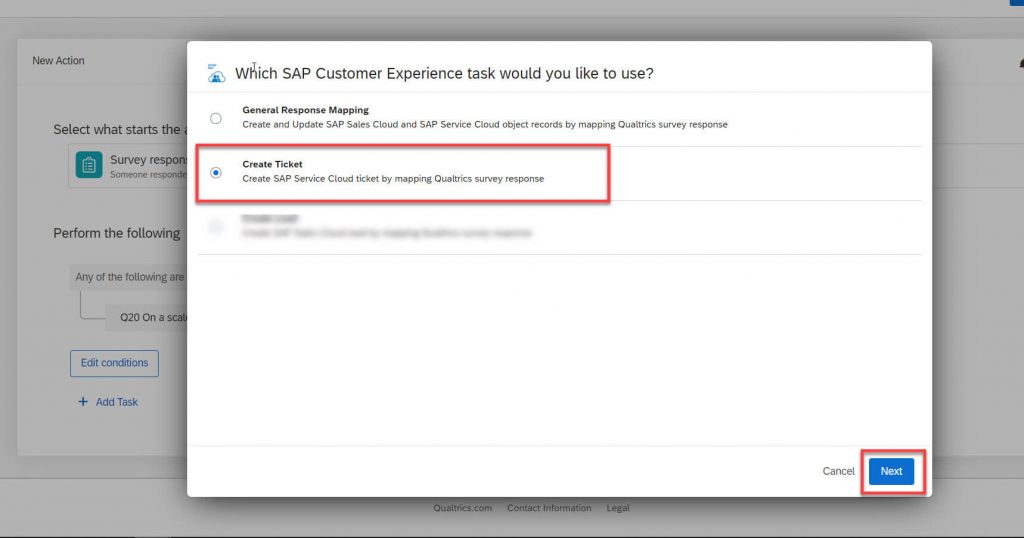Click the dialog title about SAP task
The height and width of the screenshot is (538, 1024).
(444, 73)
